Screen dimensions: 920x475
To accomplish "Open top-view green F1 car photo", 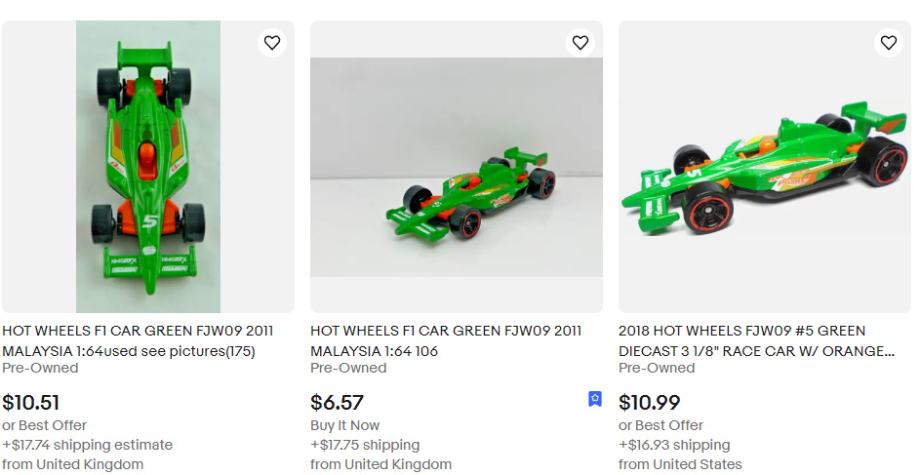I will pos(148,167).
